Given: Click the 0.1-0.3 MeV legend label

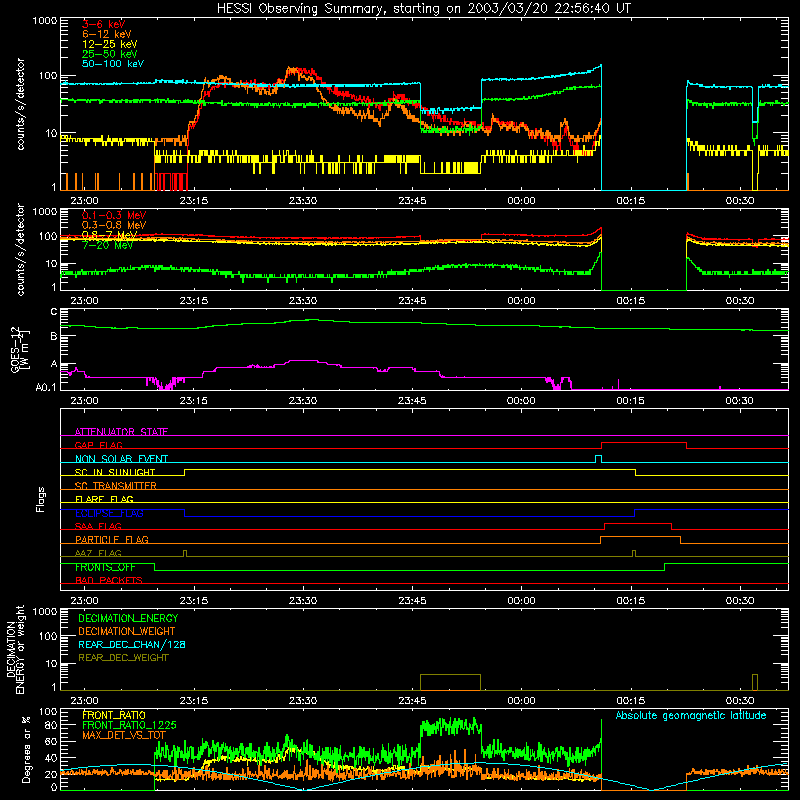Looking at the screenshot, I should tap(114, 215).
